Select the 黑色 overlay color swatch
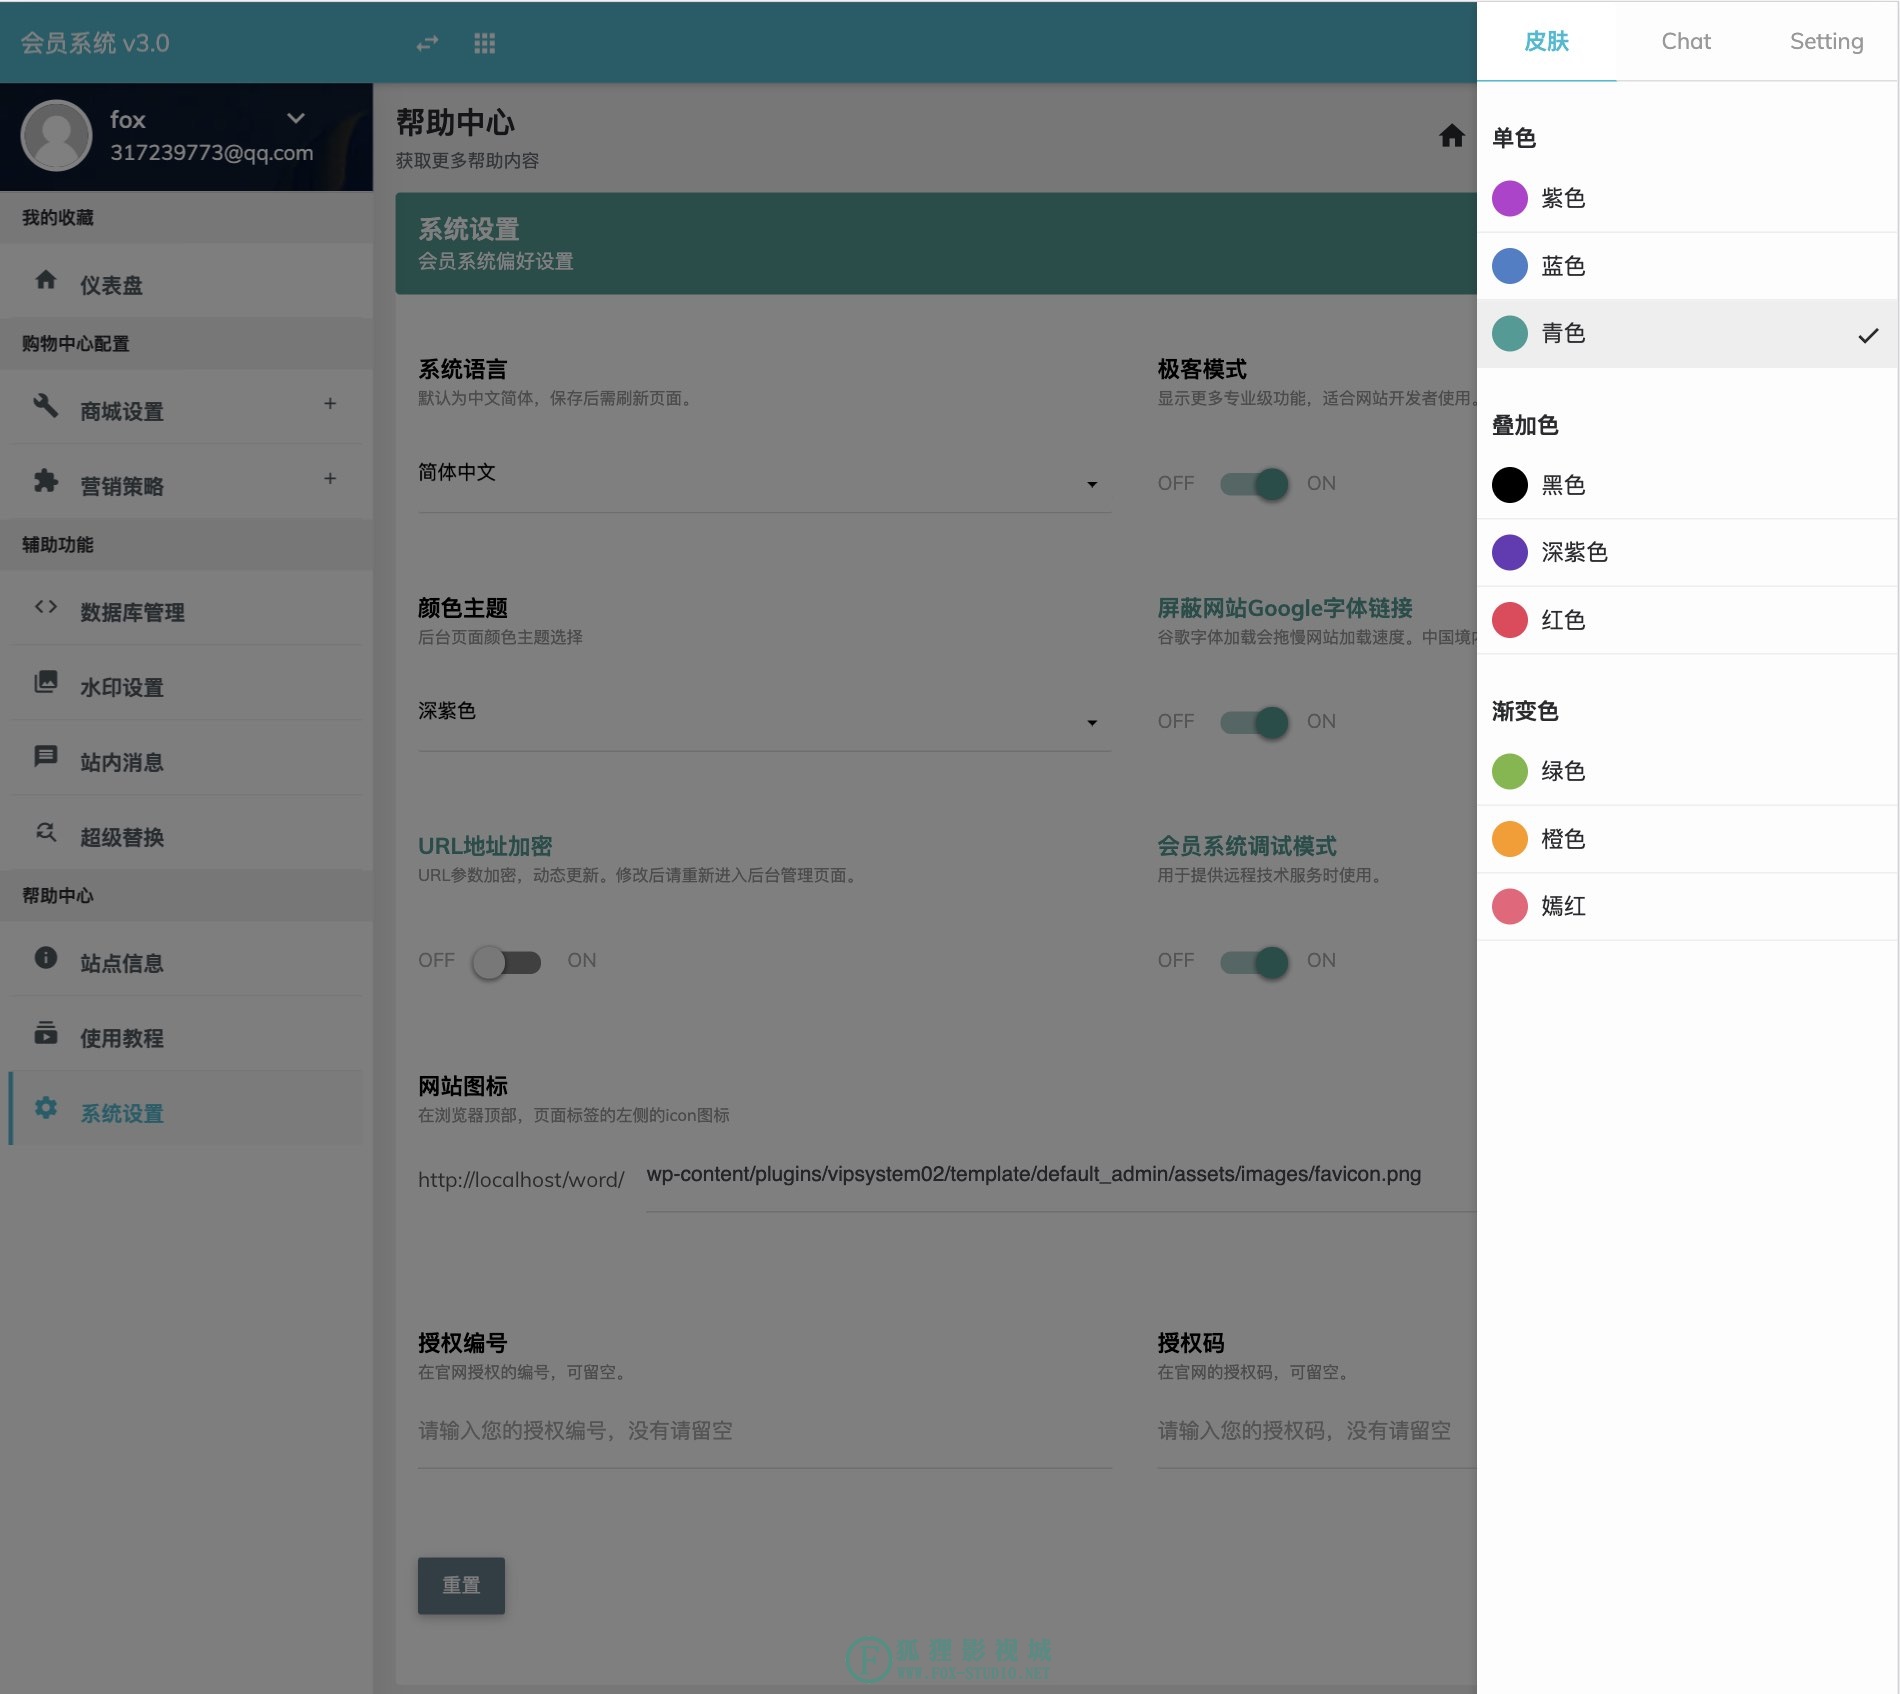Viewport: 1900px width, 1694px height. (x=1510, y=485)
